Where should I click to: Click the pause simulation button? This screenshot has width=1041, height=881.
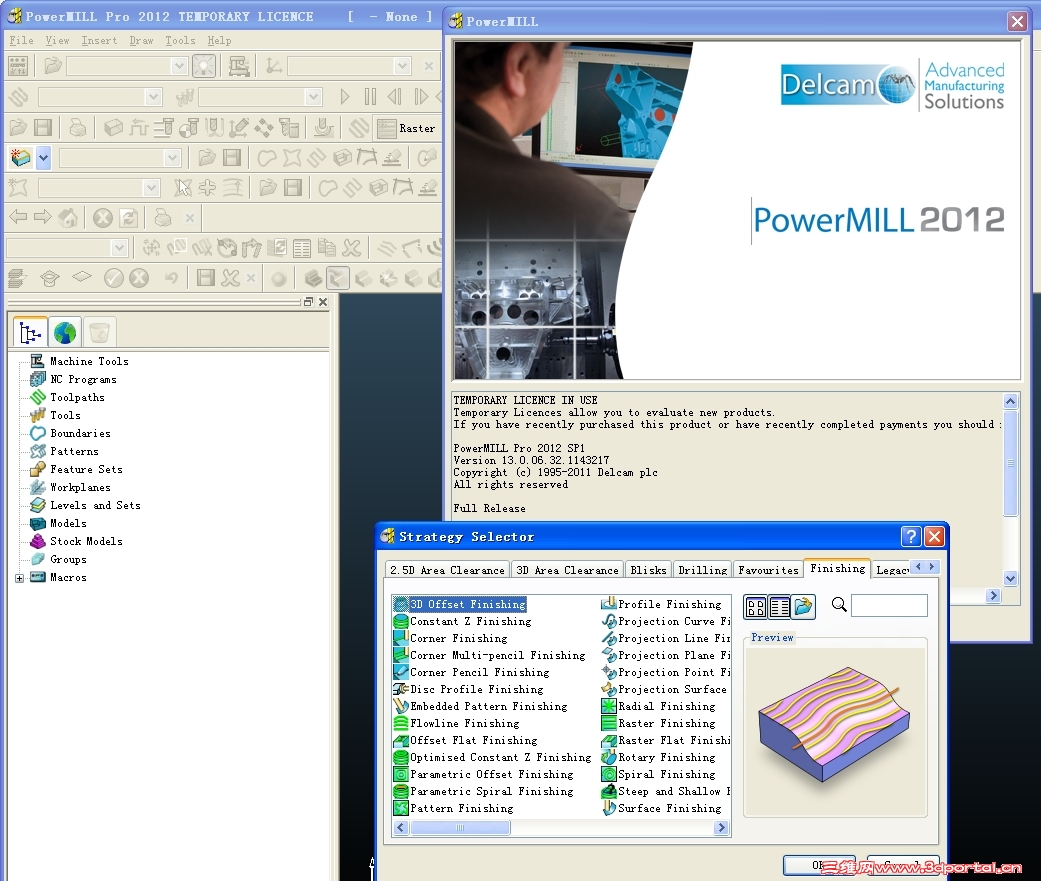(x=370, y=97)
